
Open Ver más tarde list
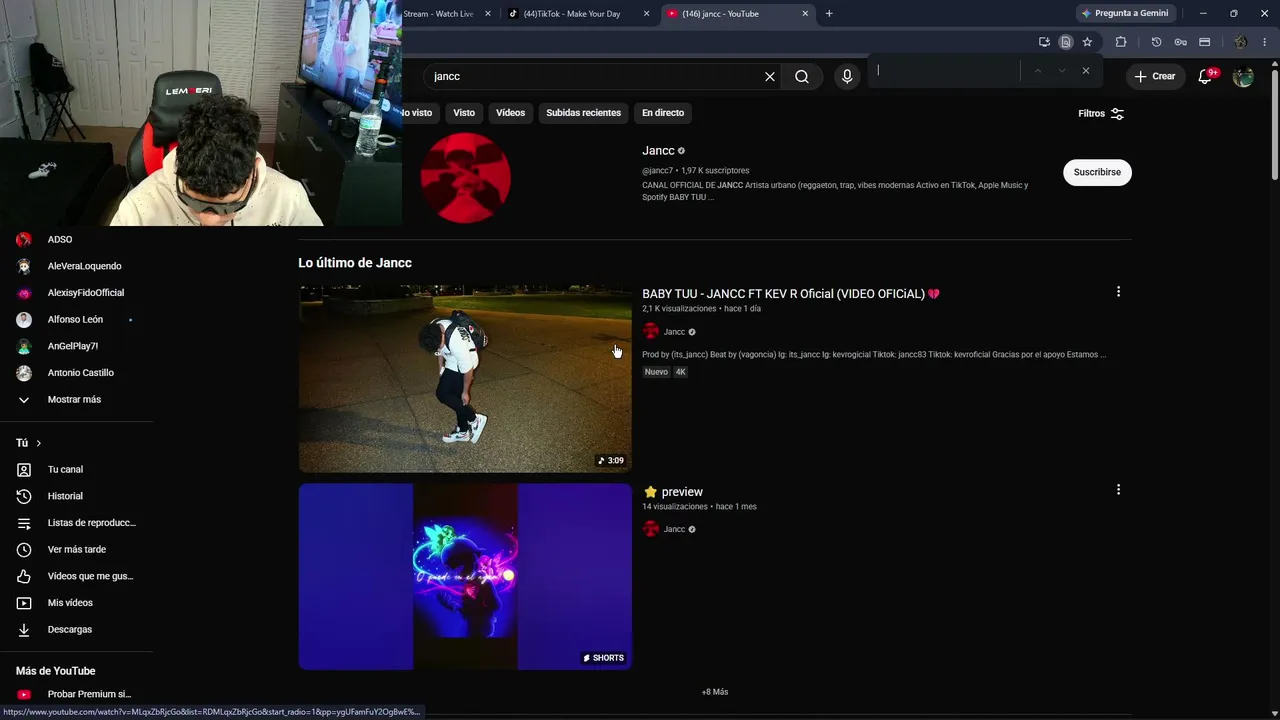coord(76,550)
